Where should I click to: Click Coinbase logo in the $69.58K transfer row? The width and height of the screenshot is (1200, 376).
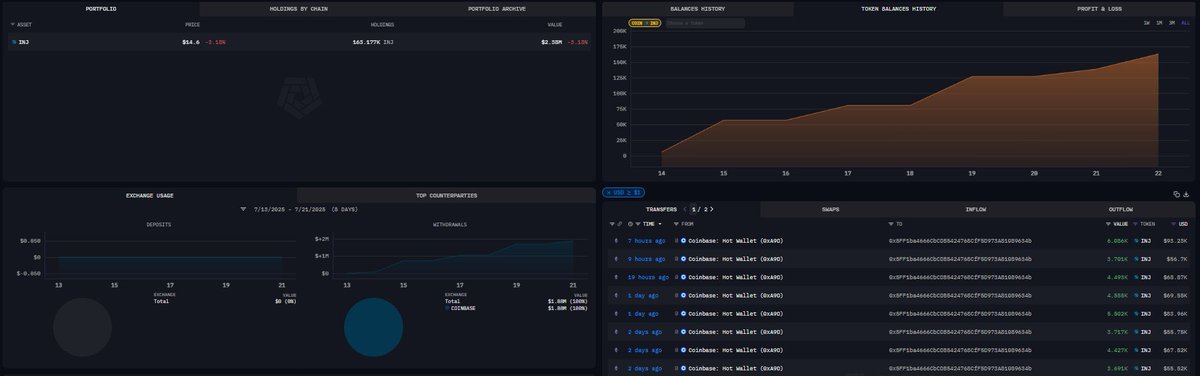coord(683,296)
